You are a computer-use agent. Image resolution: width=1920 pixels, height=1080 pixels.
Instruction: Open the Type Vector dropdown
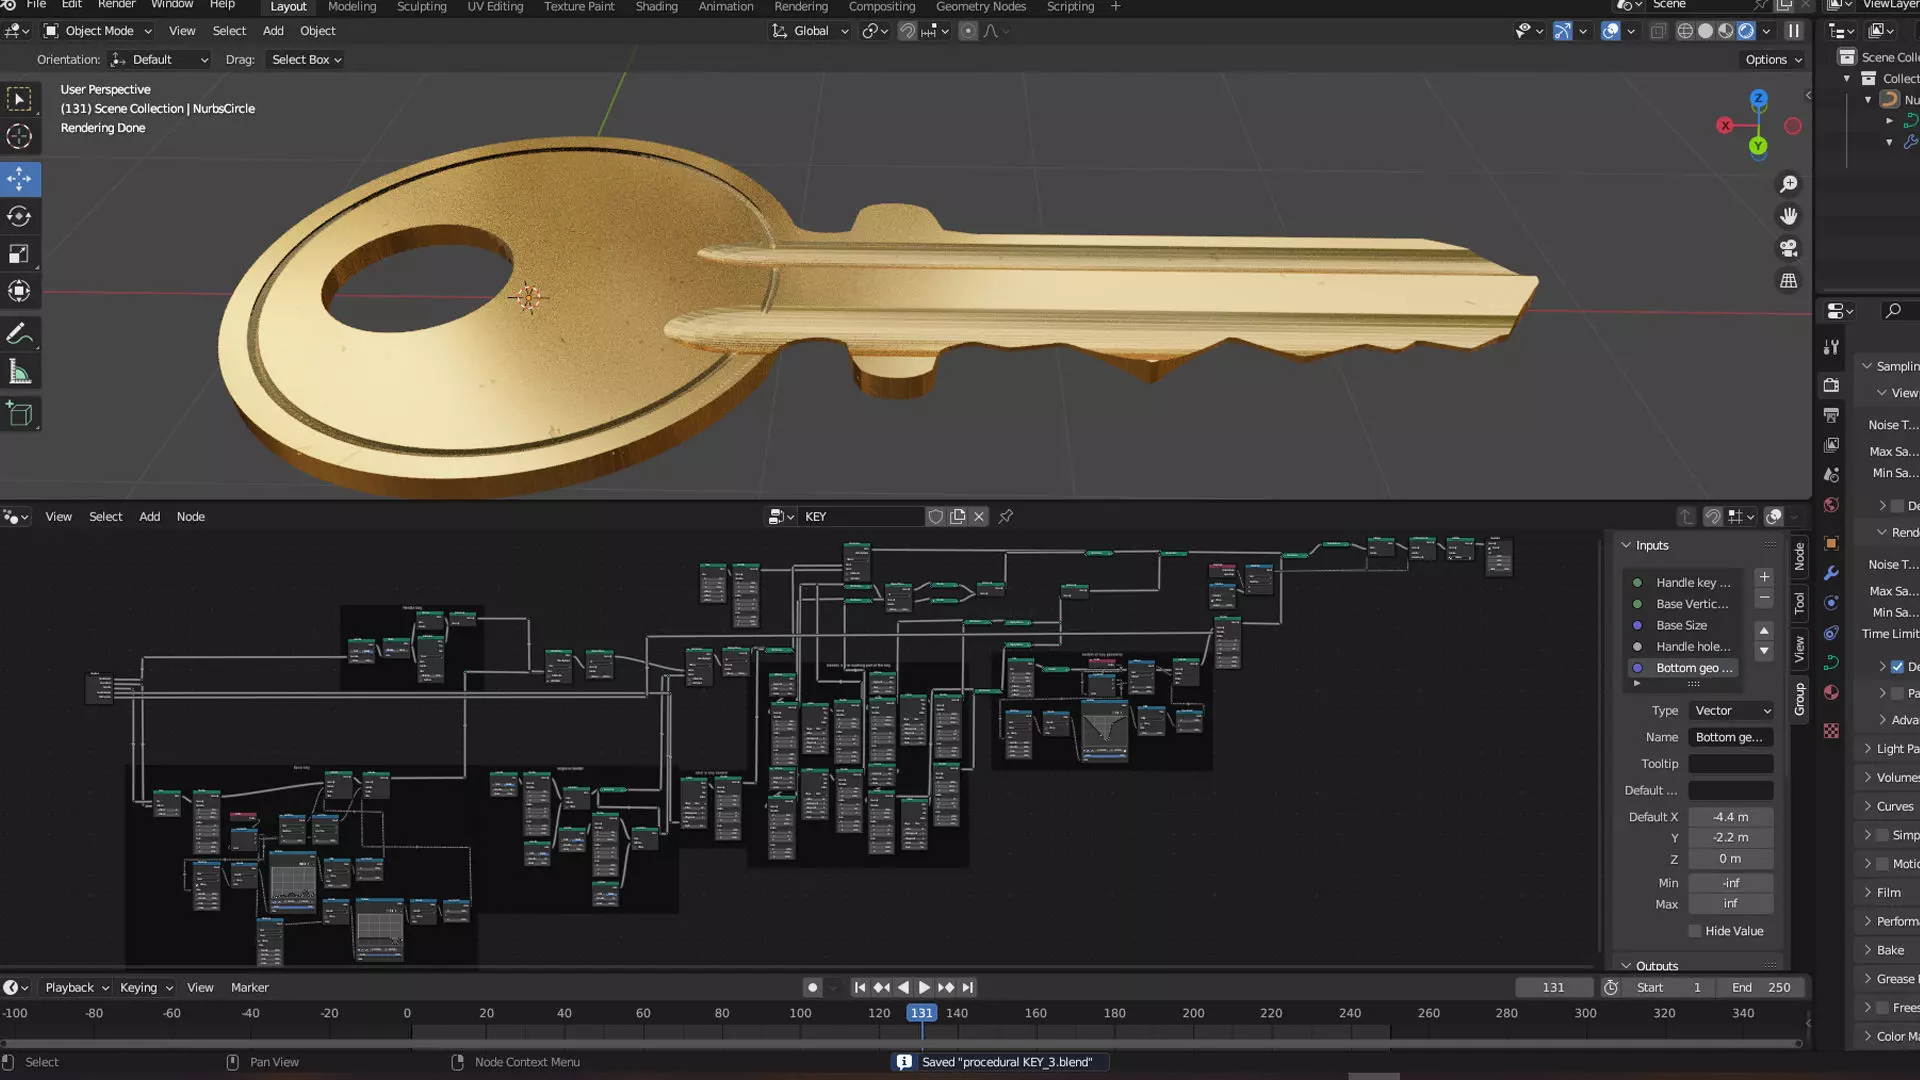point(1731,711)
